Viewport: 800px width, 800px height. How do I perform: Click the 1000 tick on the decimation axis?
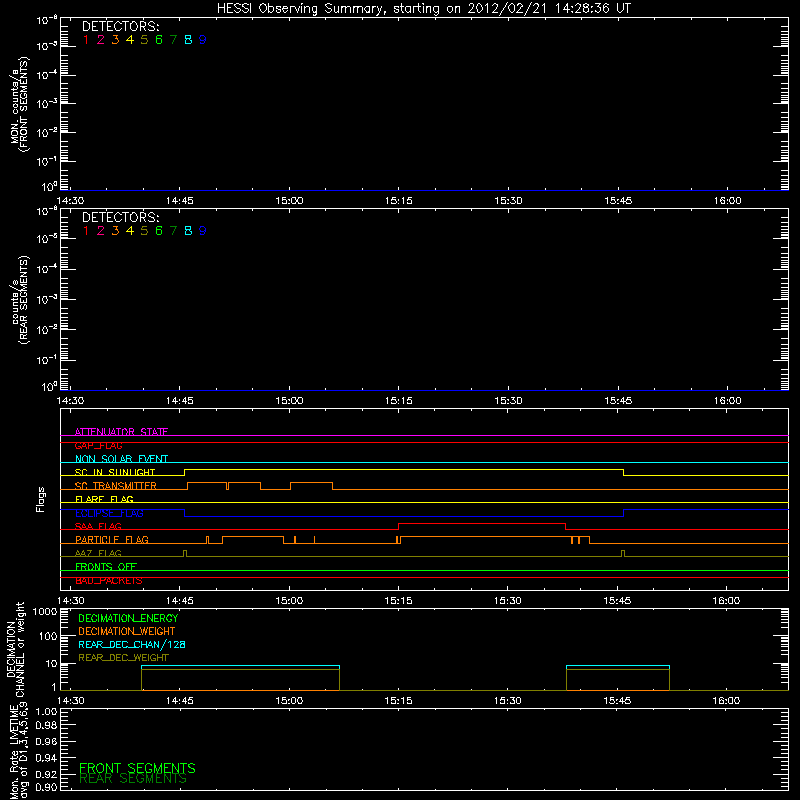tap(45, 612)
